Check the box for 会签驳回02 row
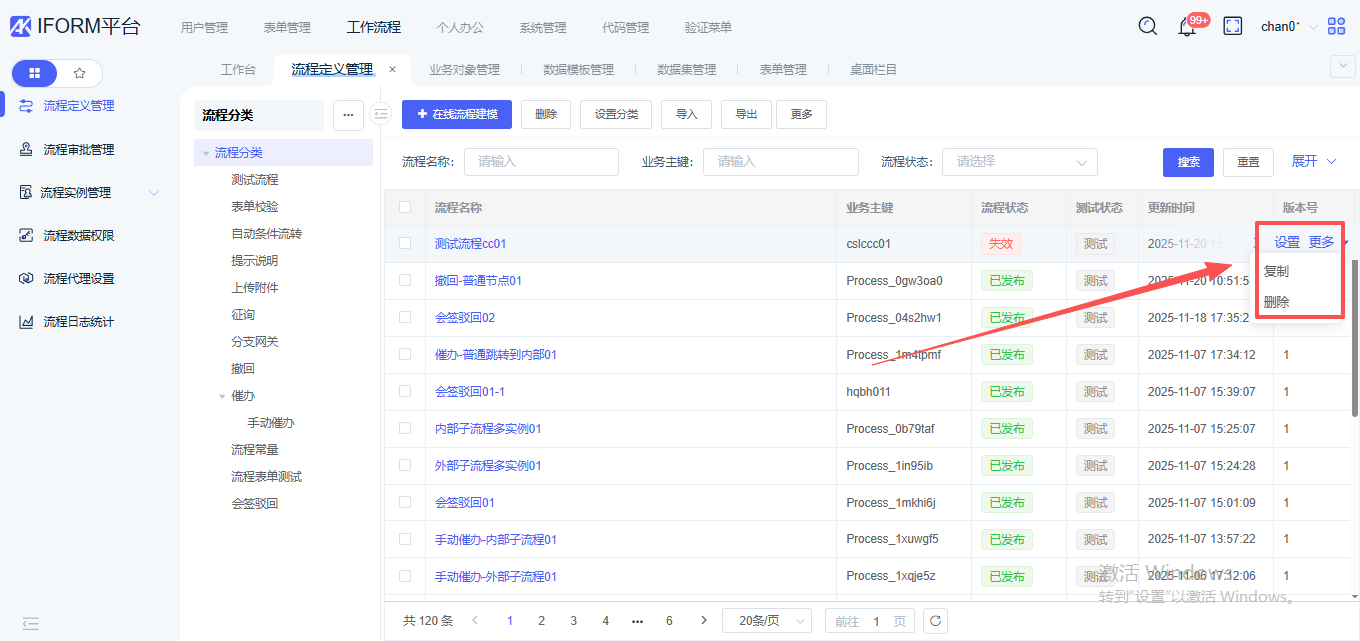 click(x=405, y=317)
